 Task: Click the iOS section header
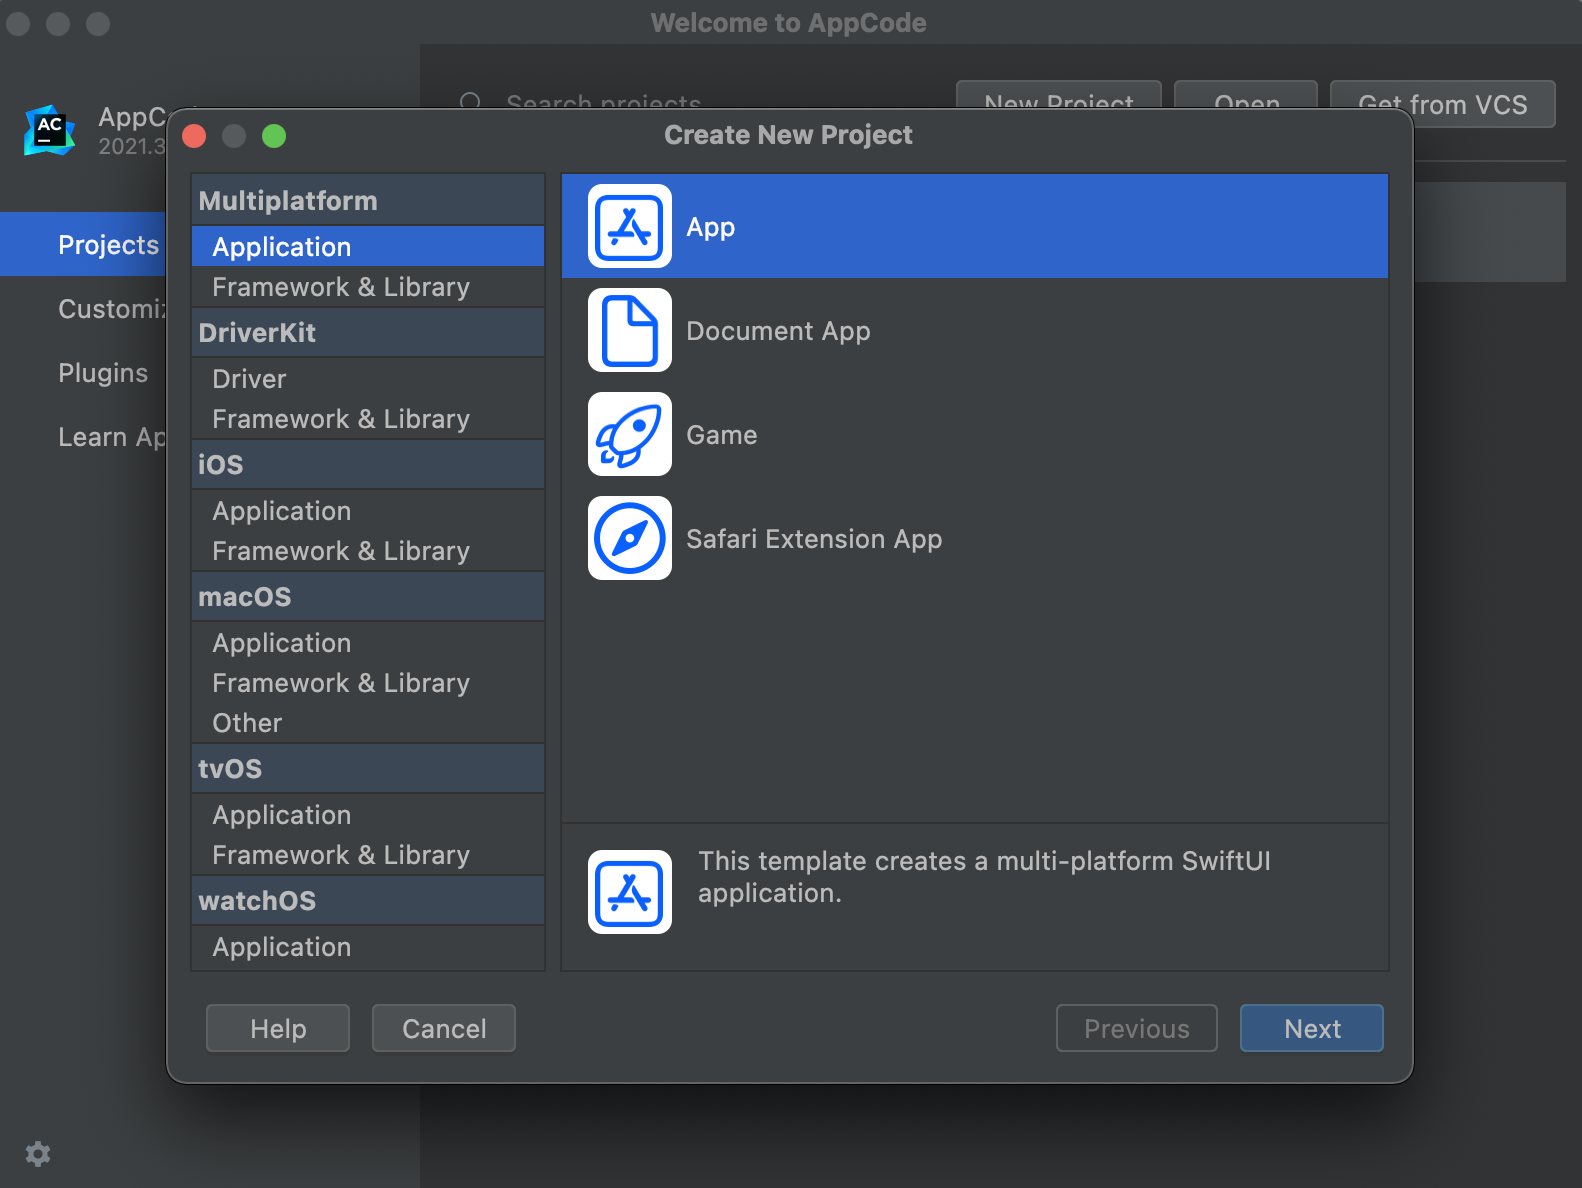point(368,464)
